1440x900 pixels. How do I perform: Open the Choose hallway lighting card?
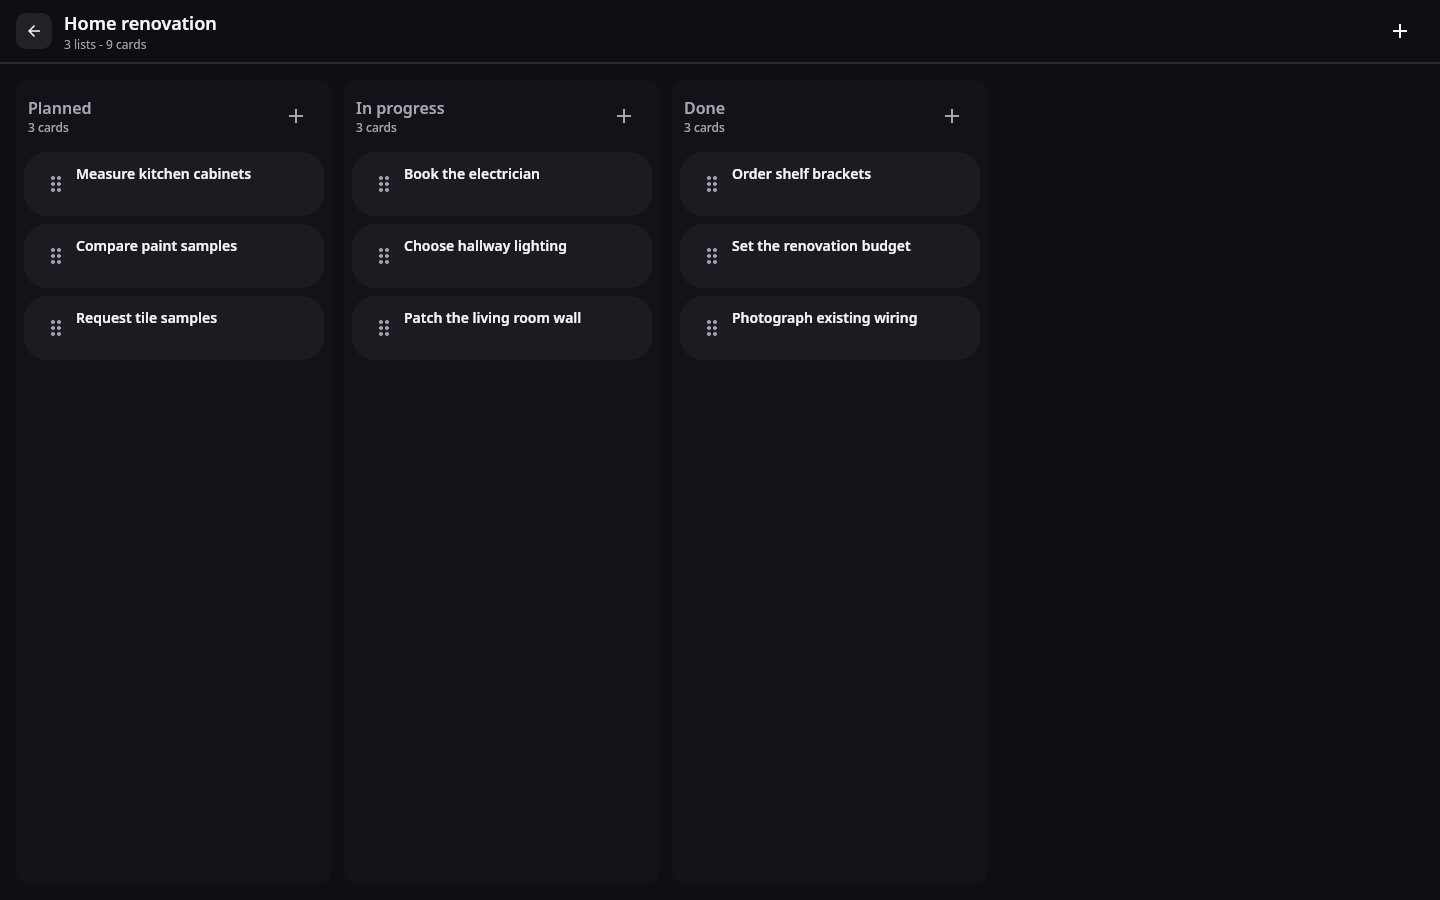pos(502,256)
